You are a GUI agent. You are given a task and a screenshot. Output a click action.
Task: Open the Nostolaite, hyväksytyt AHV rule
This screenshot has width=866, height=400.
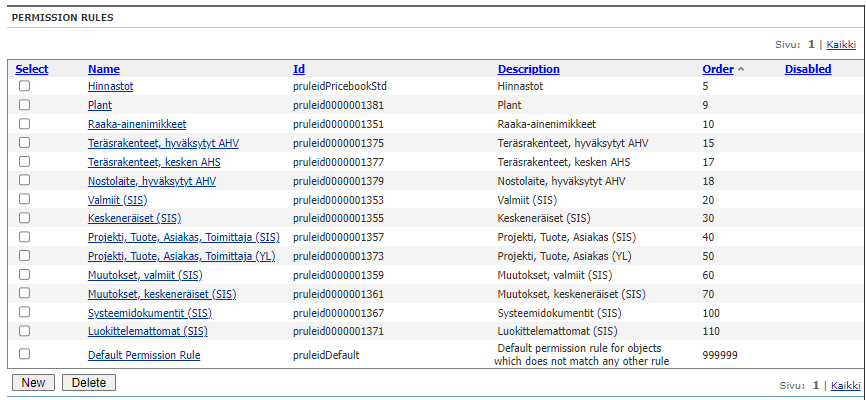[x=151, y=180]
